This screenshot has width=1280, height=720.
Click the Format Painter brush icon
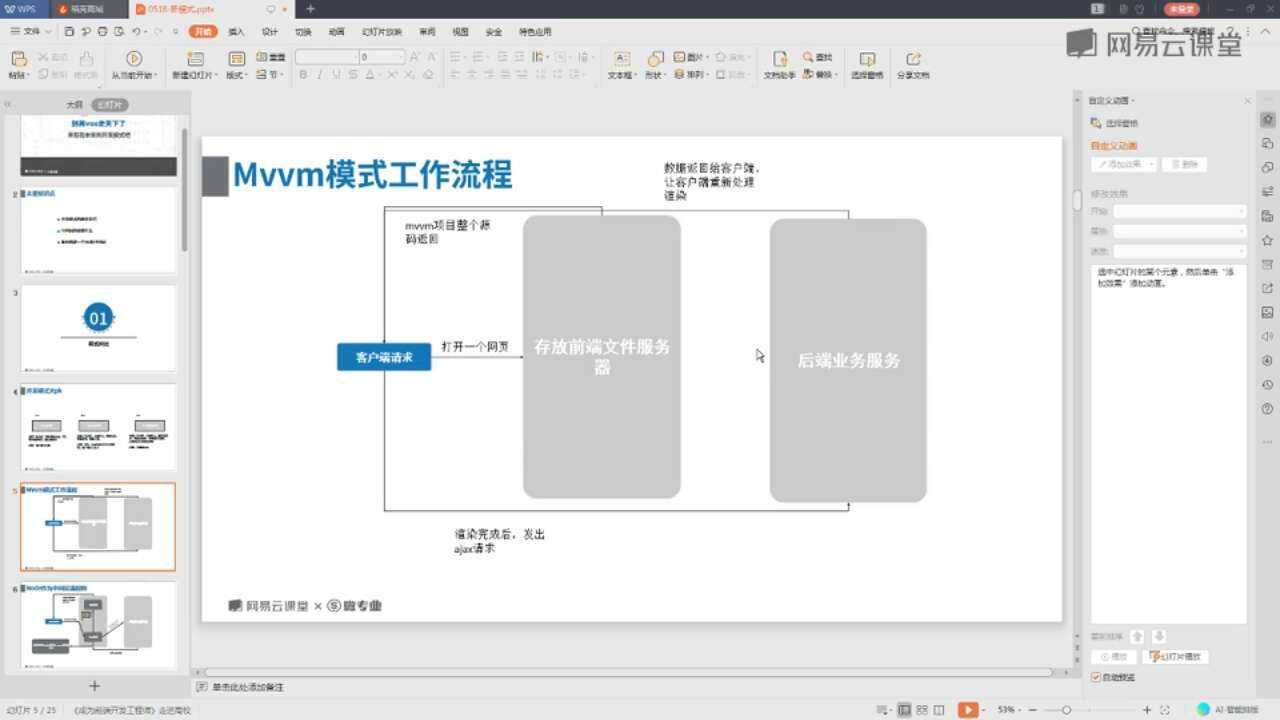(86, 58)
